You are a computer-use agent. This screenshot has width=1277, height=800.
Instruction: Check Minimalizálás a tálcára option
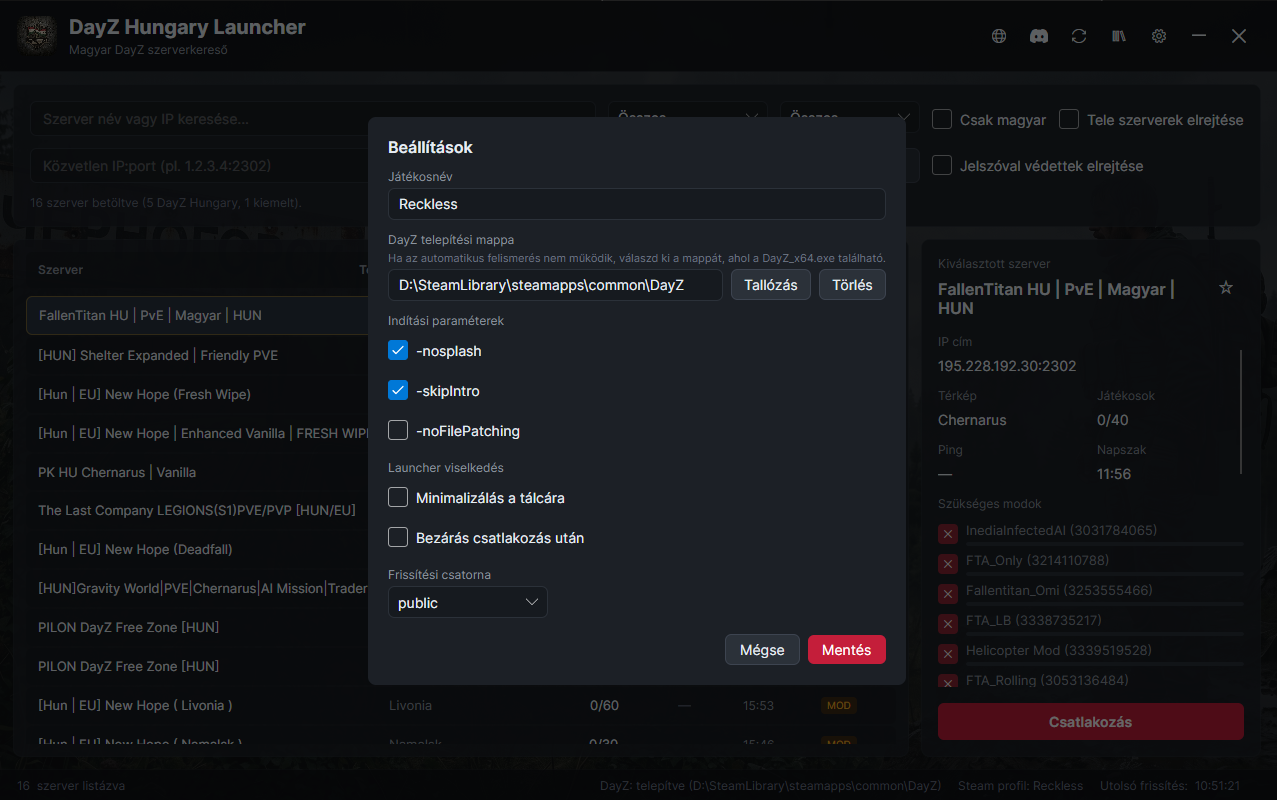pos(398,497)
